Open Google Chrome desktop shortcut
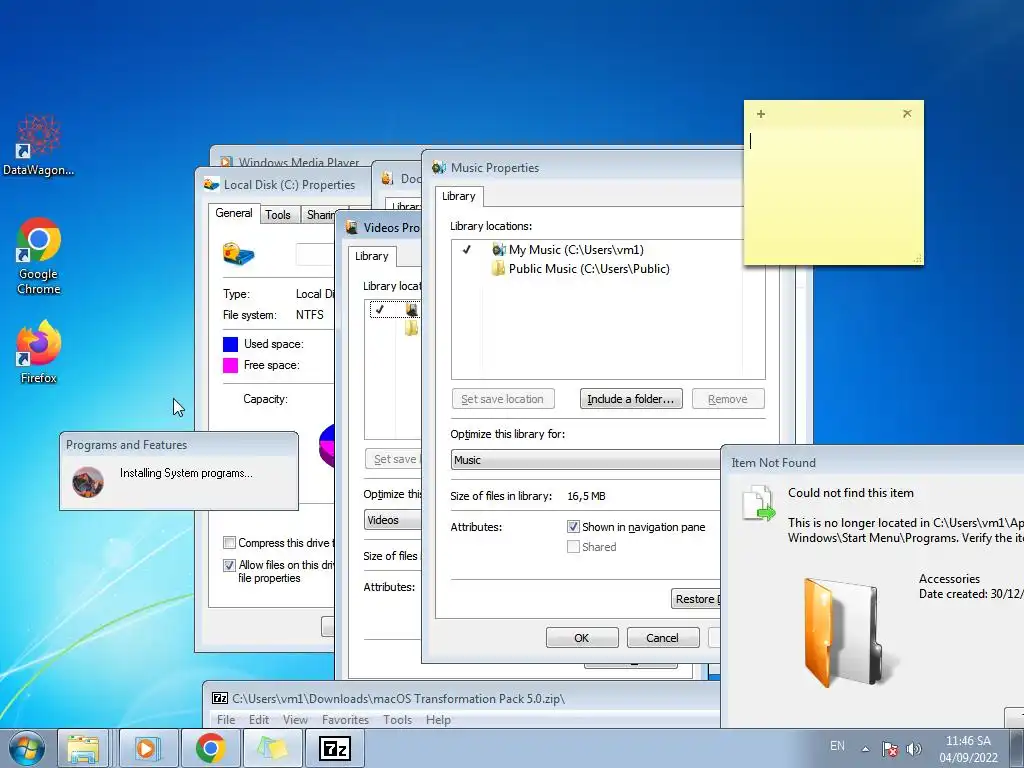 click(39, 256)
